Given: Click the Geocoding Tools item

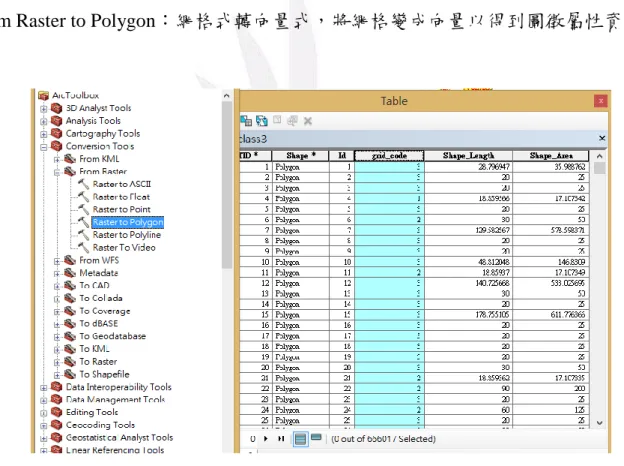Looking at the screenshot, I should pos(100,425).
